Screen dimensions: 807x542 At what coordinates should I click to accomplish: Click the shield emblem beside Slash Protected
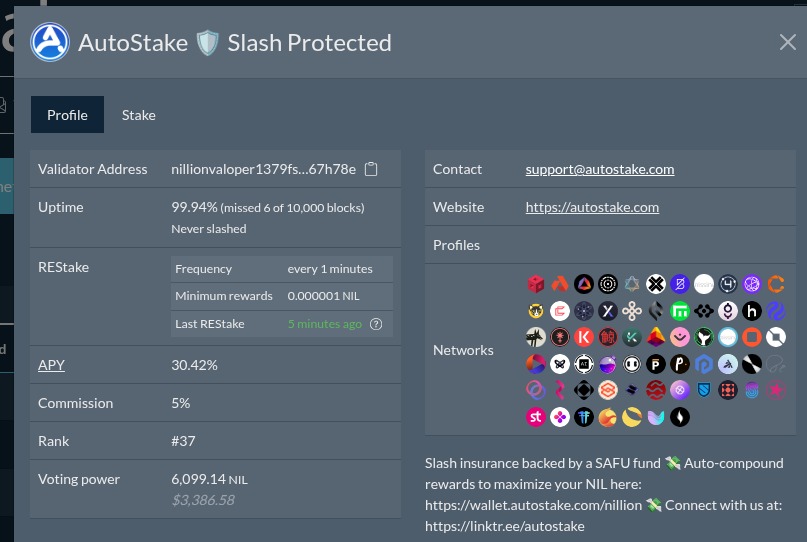208,43
